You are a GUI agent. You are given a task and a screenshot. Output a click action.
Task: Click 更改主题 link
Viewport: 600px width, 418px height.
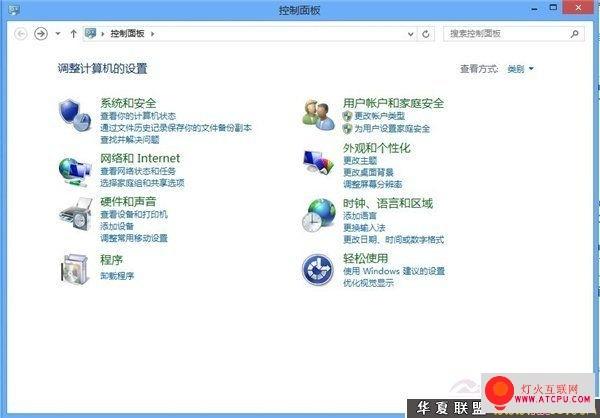click(360, 160)
